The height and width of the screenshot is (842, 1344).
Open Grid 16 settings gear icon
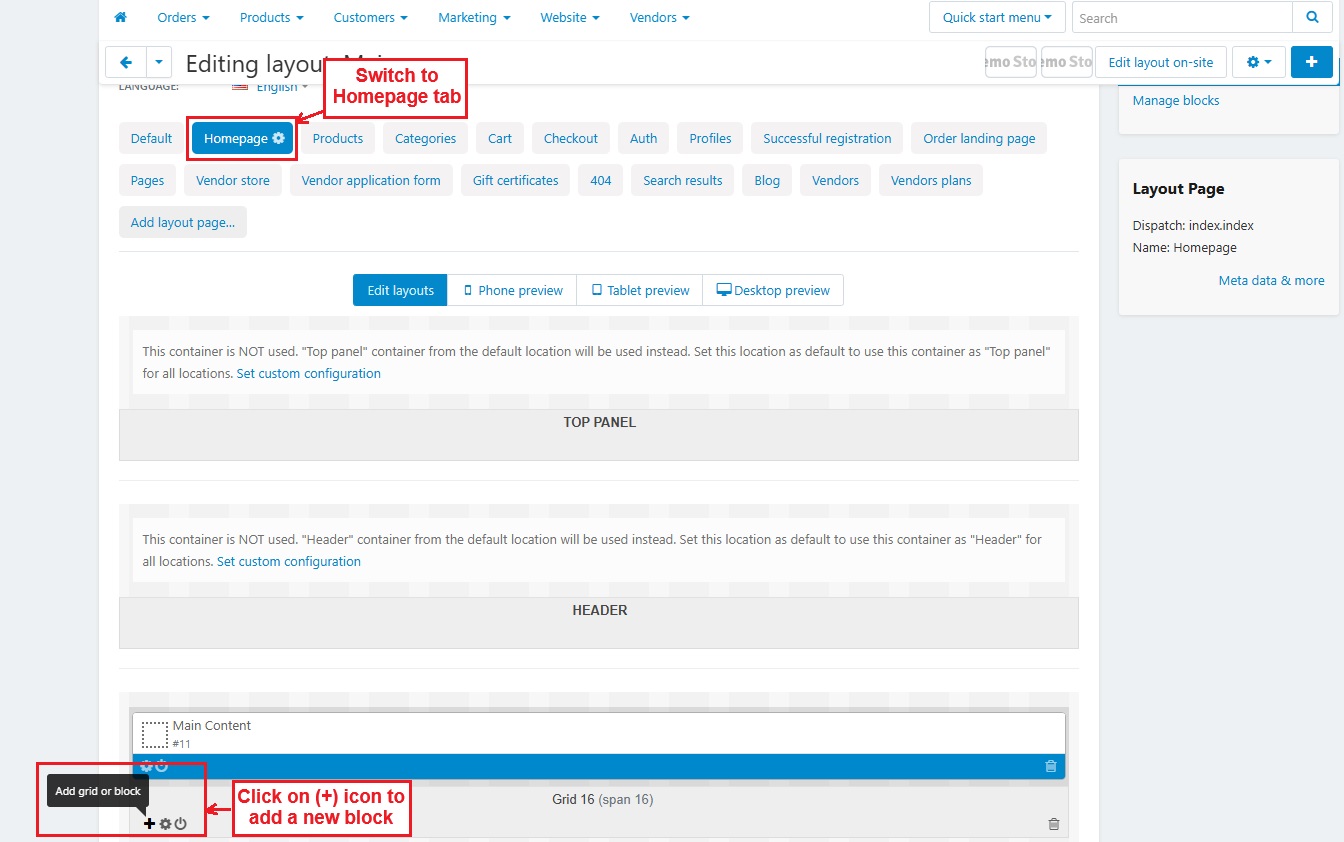[166, 824]
